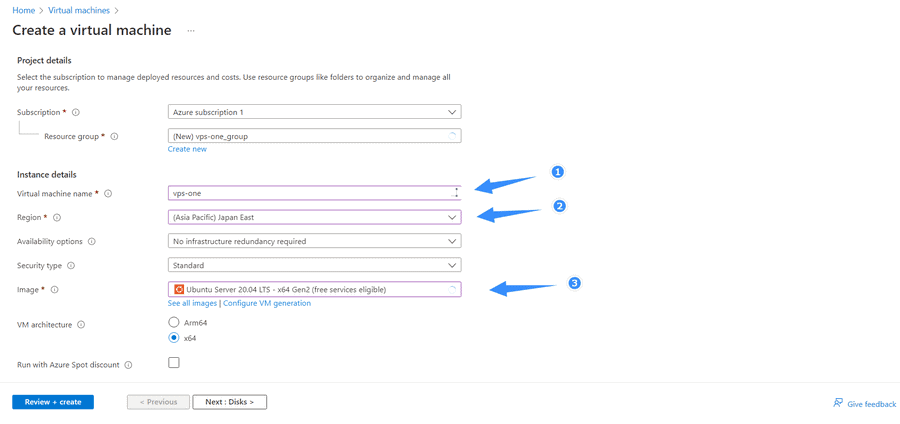Open the Image dropdown with Ubuntu Server
900x424 pixels.
[x=315, y=290]
